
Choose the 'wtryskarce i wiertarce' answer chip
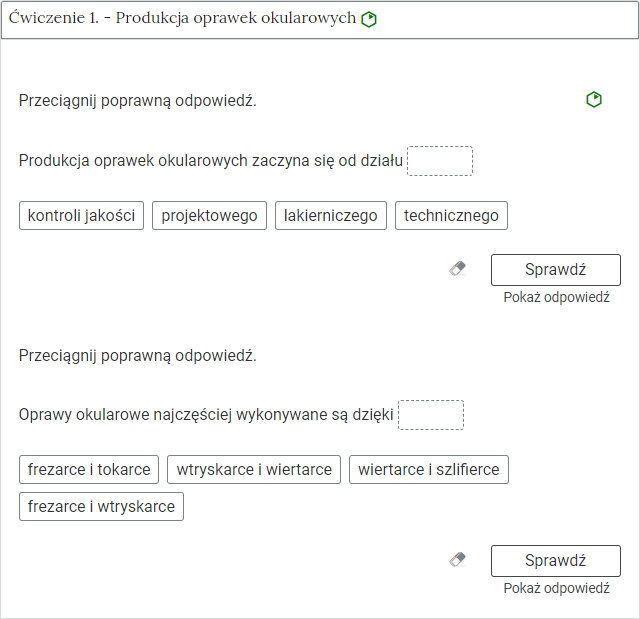coord(254,470)
